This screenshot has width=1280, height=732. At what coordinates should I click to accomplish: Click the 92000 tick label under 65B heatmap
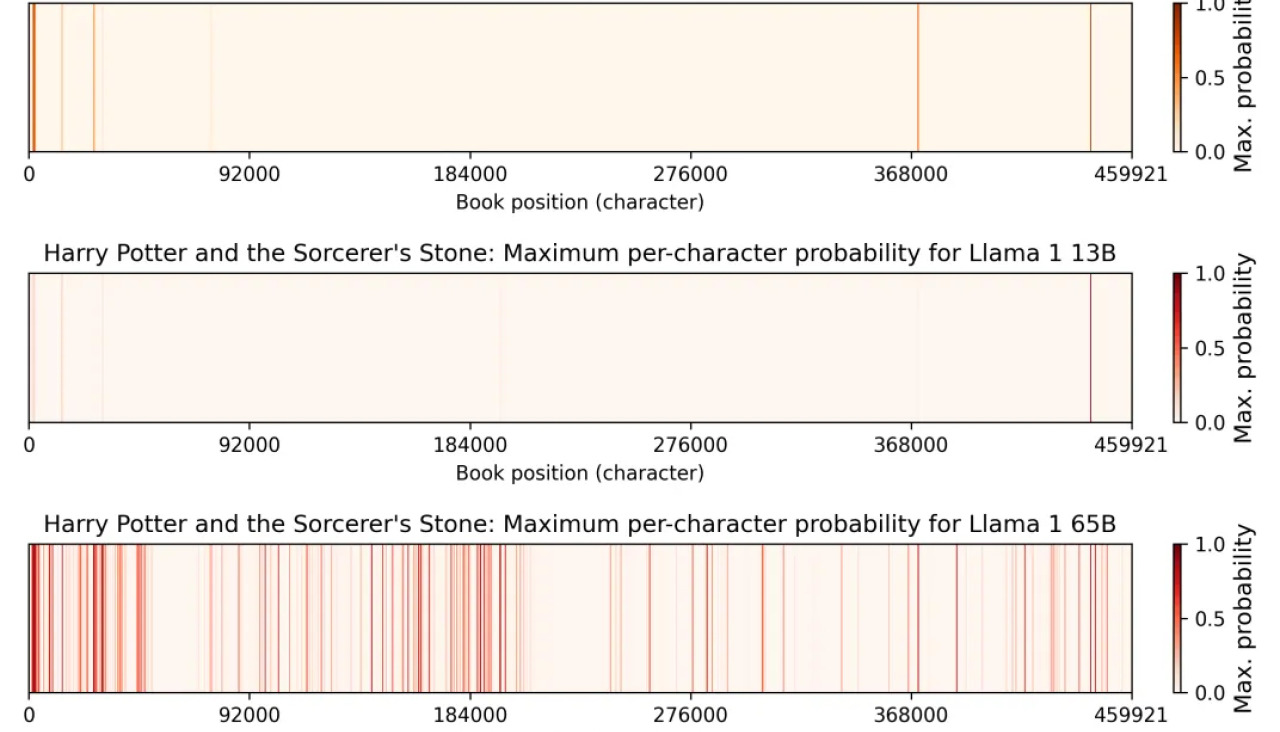(249, 716)
